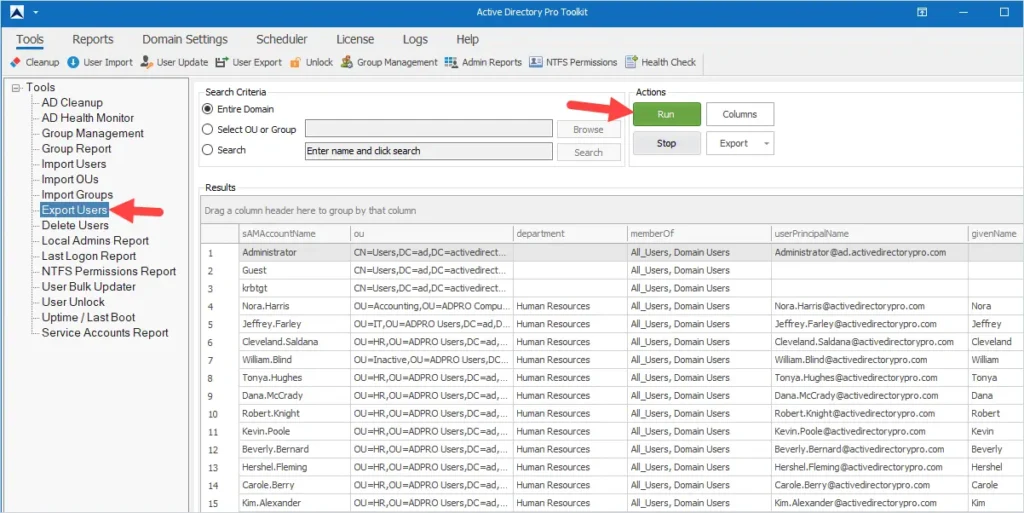Click the Unlock toolbar icon
Viewport: 1024px width, 513px height.
(311, 62)
